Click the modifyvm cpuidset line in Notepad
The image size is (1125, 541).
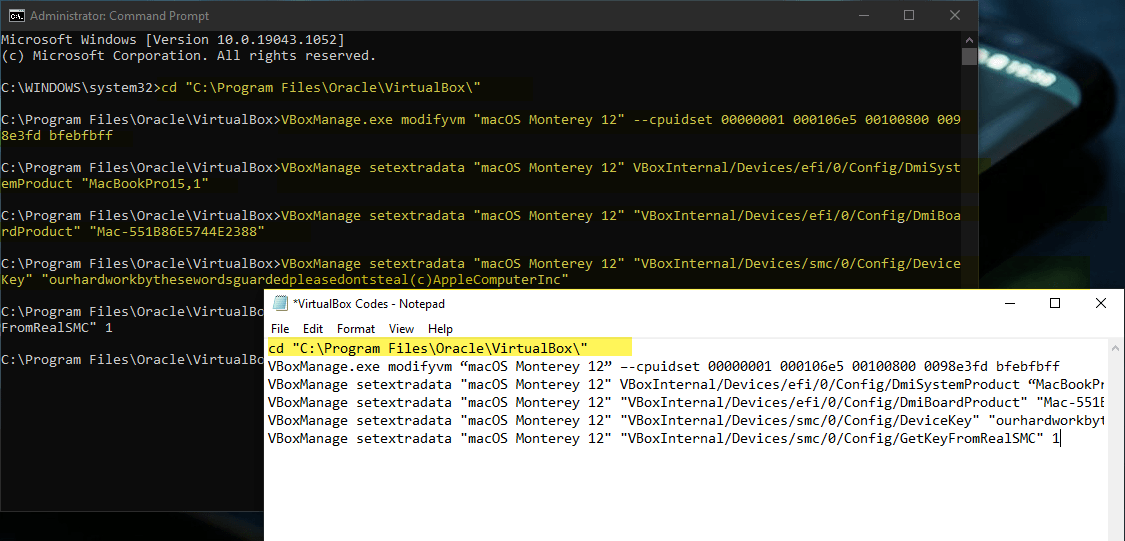click(664, 366)
